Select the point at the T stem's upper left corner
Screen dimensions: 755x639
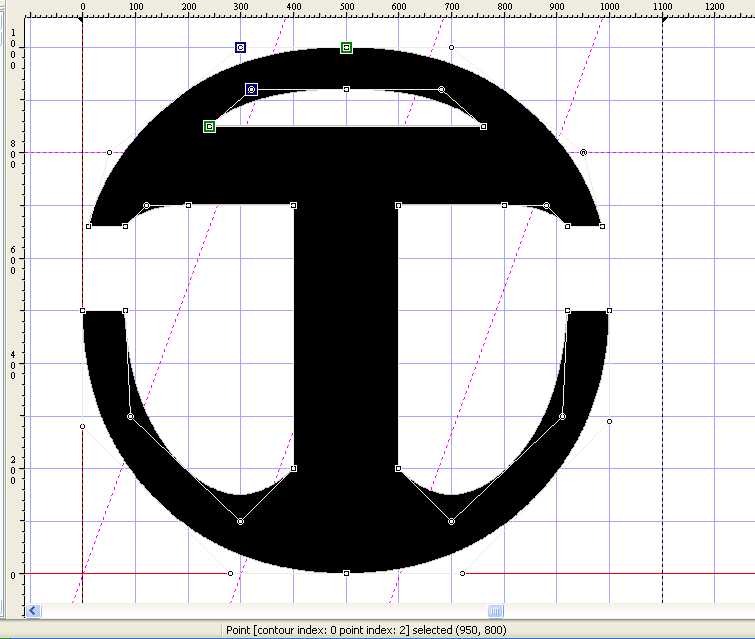(x=294, y=206)
